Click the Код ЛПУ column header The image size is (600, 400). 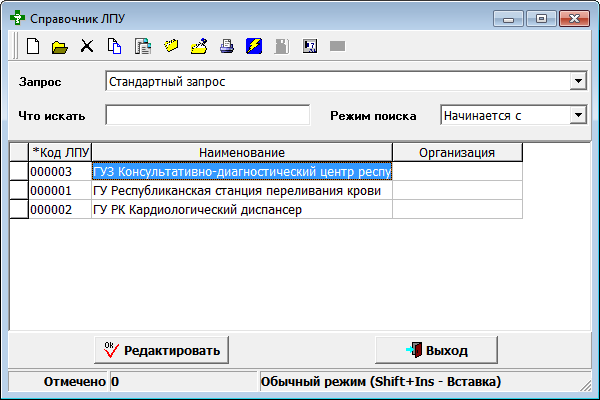[60, 152]
